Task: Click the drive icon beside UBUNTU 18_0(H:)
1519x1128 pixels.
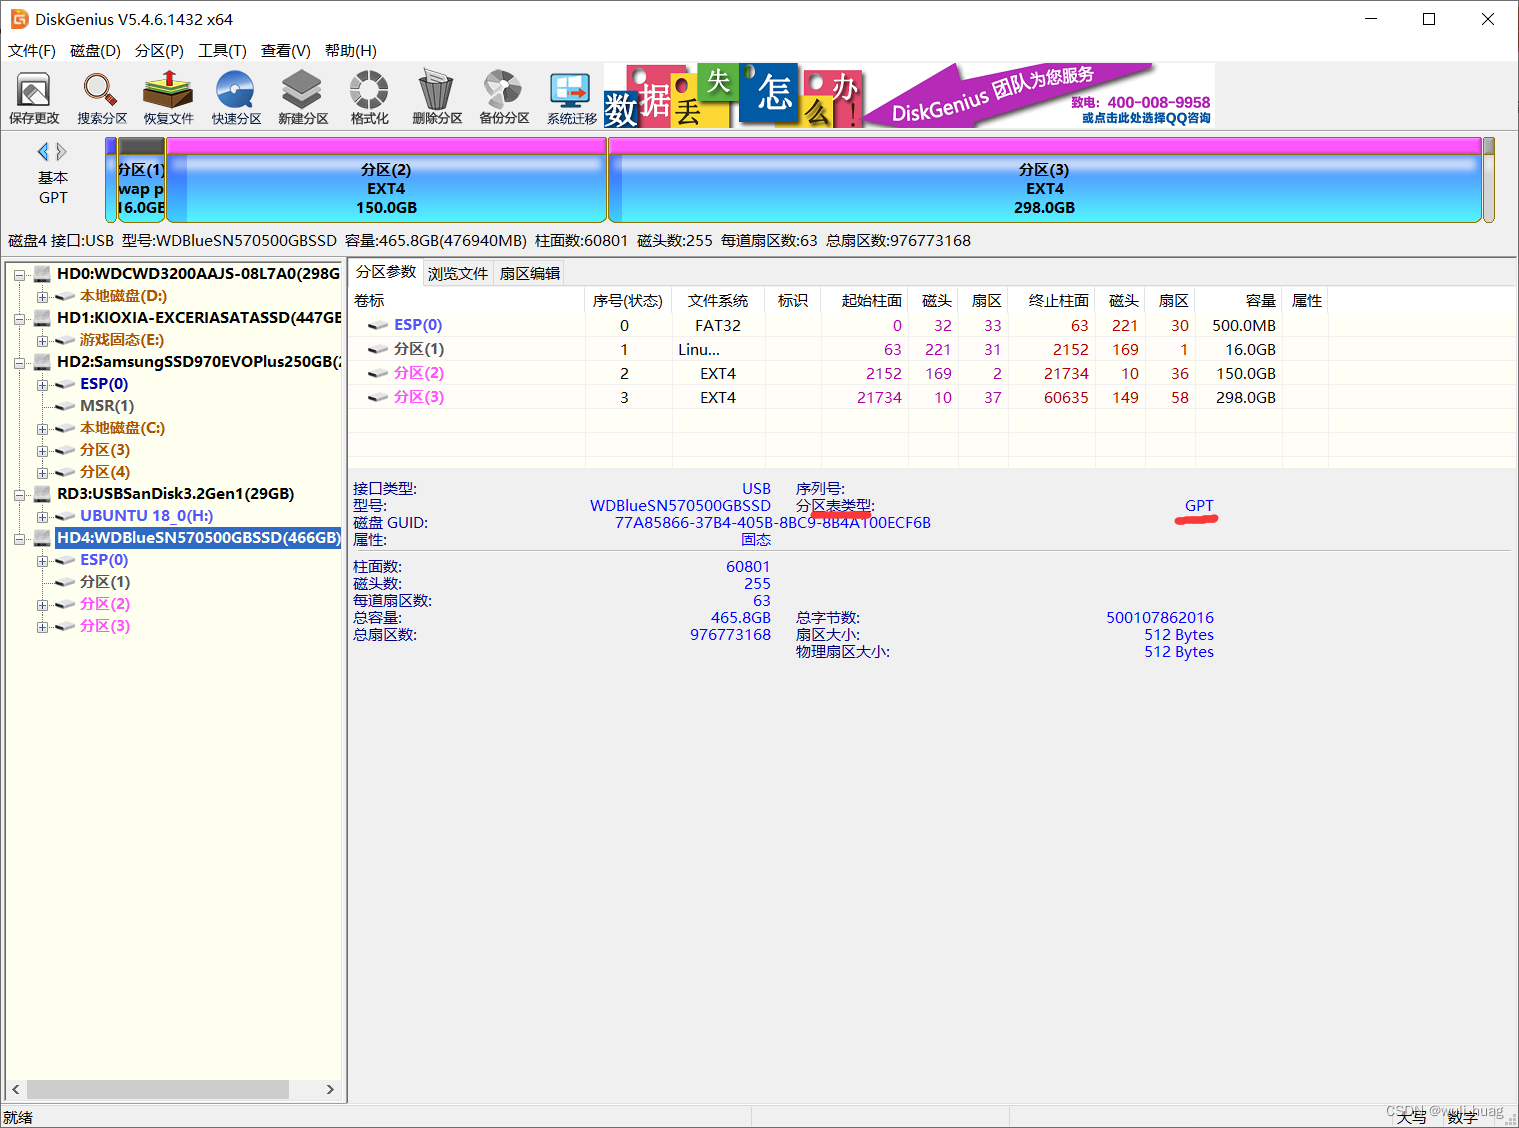Action: [65, 516]
